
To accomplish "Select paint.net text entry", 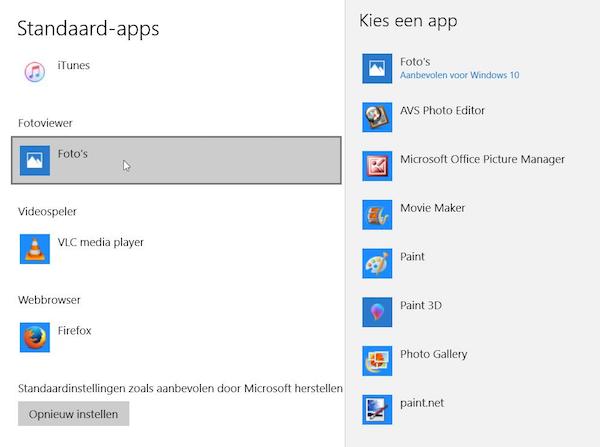I will click(x=422, y=403).
